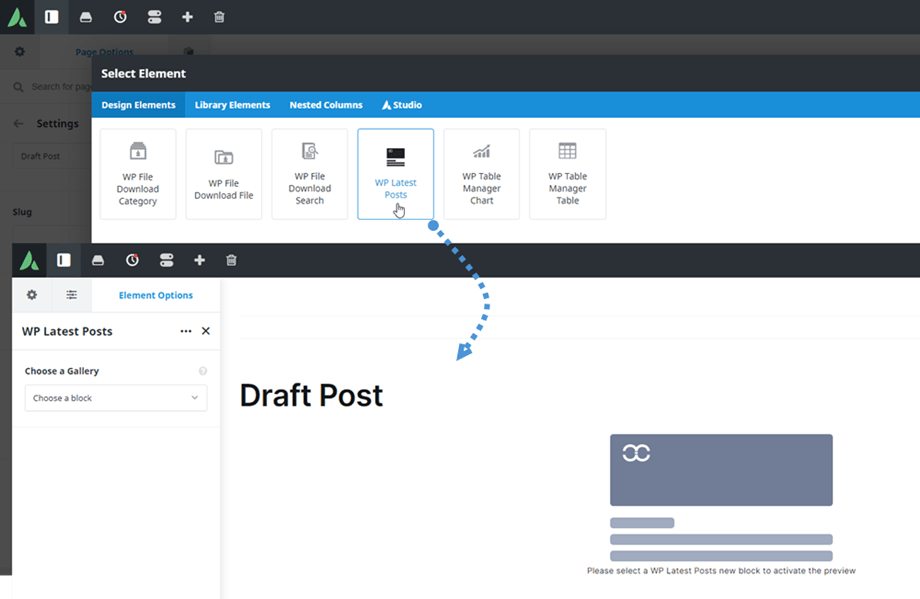The height and width of the screenshot is (599, 920).
Task: Open the Choose a block dropdown
Action: coord(116,398)
